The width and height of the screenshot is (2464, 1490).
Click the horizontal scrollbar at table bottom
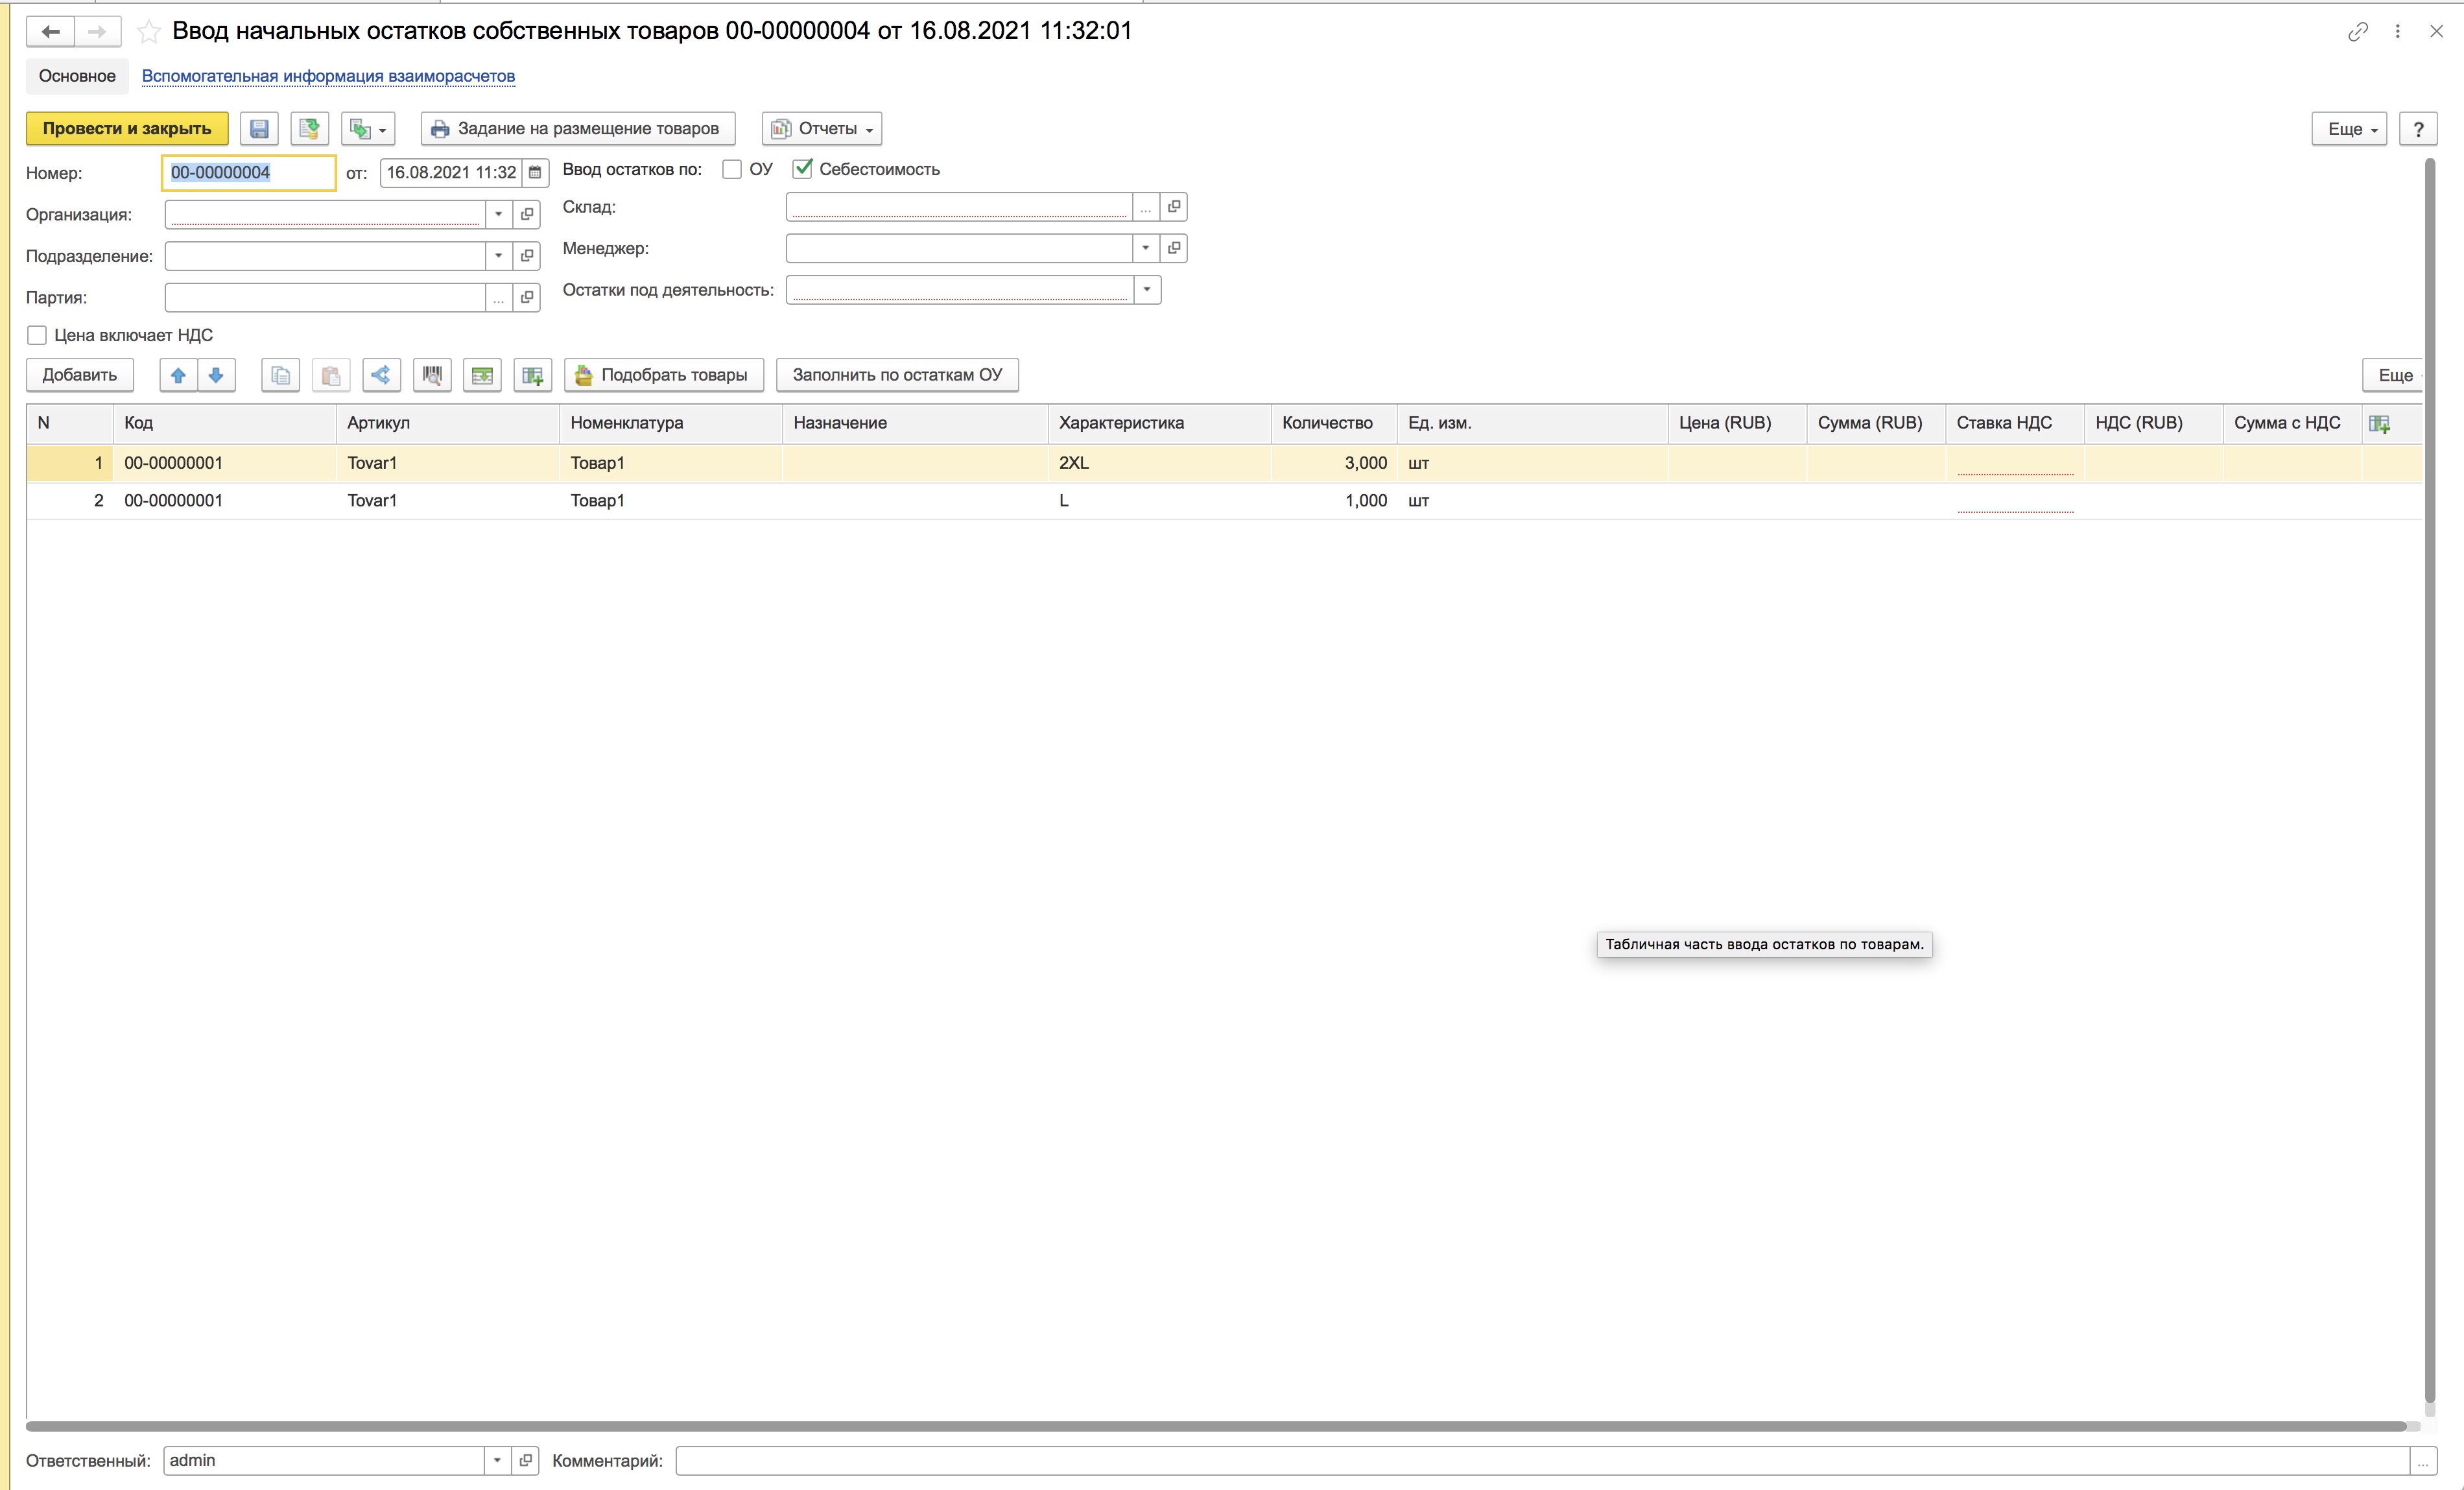[x=1215, y=1426]
